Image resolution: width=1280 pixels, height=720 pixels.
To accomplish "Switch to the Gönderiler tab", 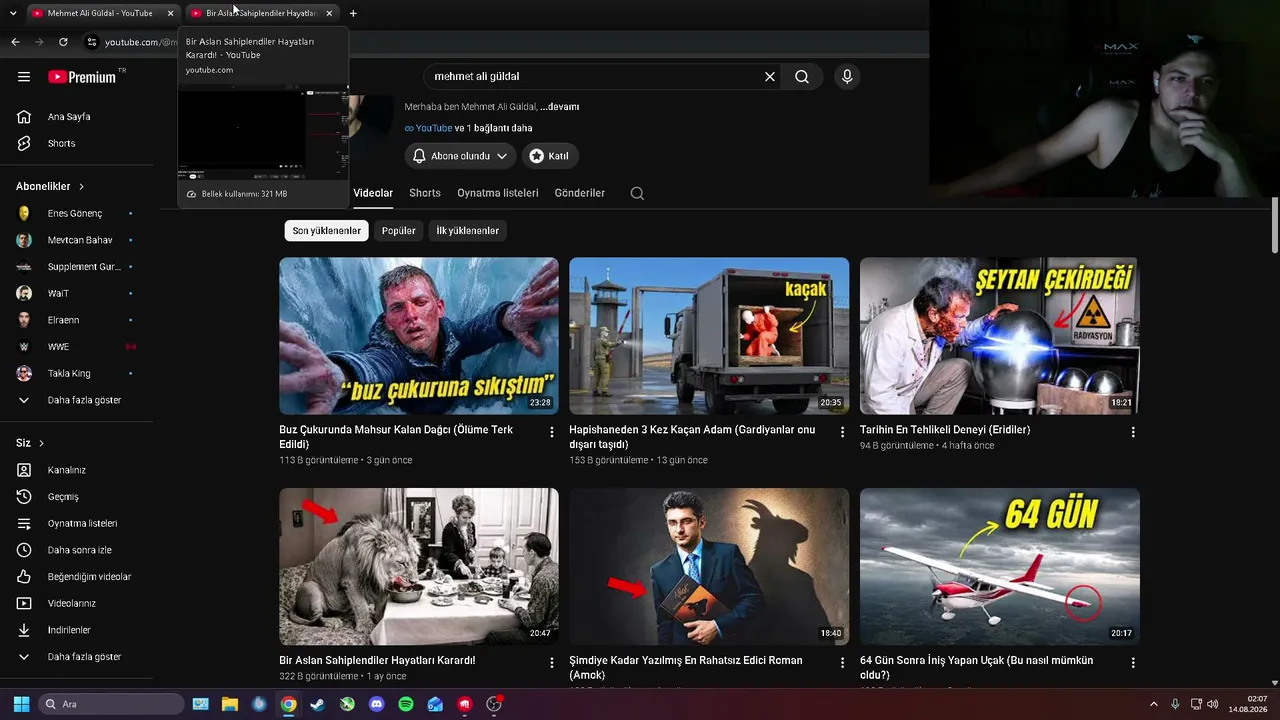I will (580, 193).
